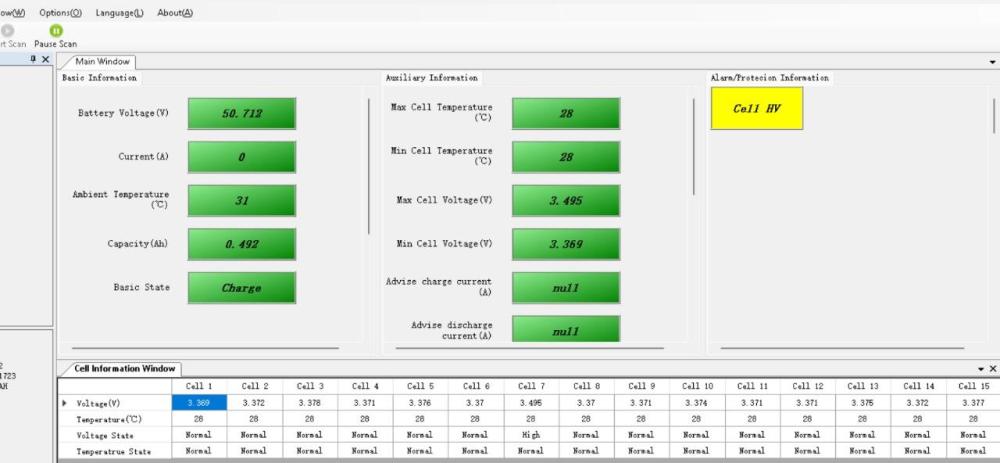Click the Current value field showing 0
The image size is (1000, 463).
point(242,157)
